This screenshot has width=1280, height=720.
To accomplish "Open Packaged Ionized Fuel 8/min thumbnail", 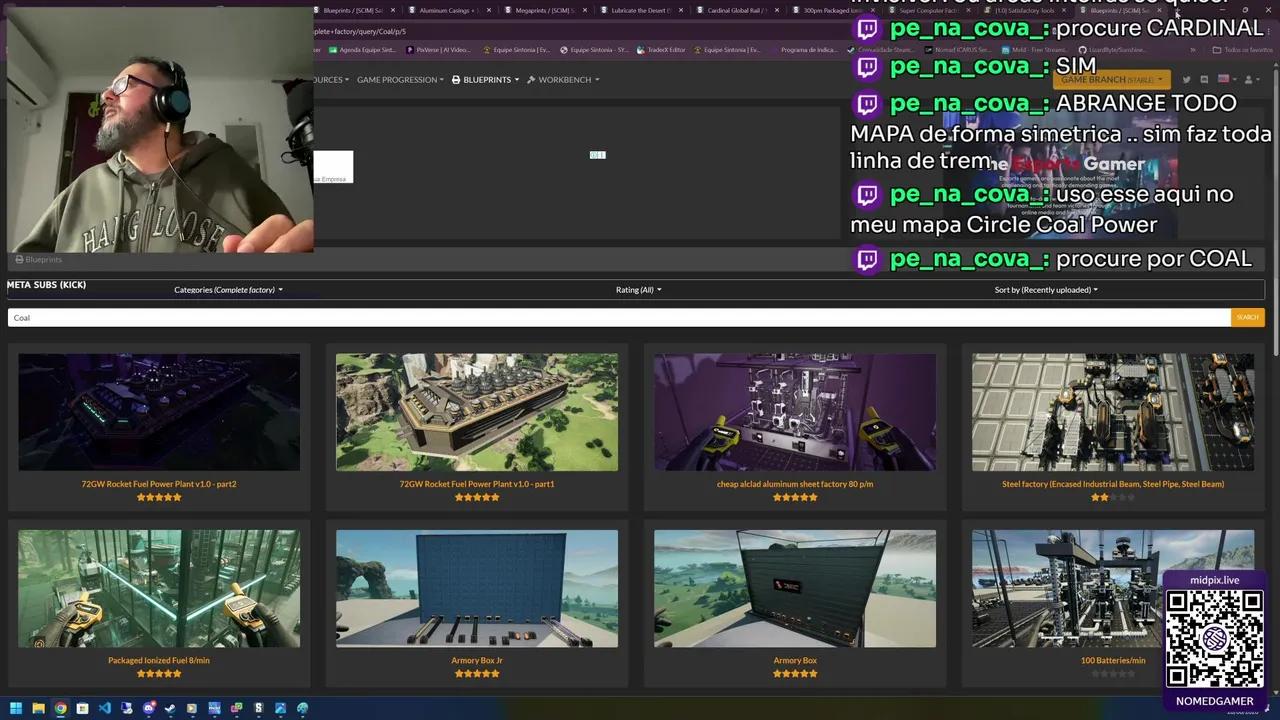I will 159,589.
